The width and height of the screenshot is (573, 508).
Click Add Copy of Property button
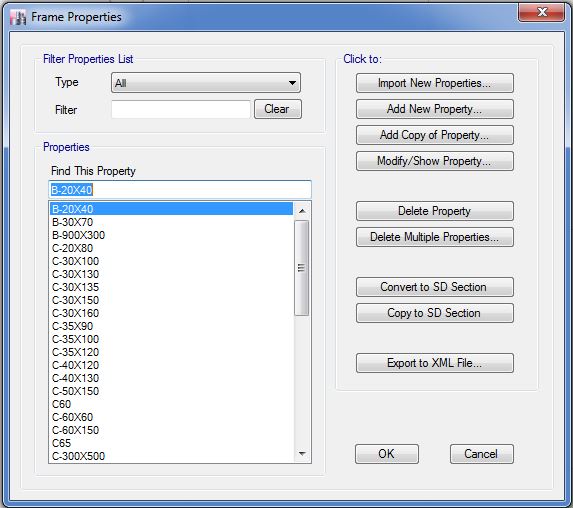point(435,135)
